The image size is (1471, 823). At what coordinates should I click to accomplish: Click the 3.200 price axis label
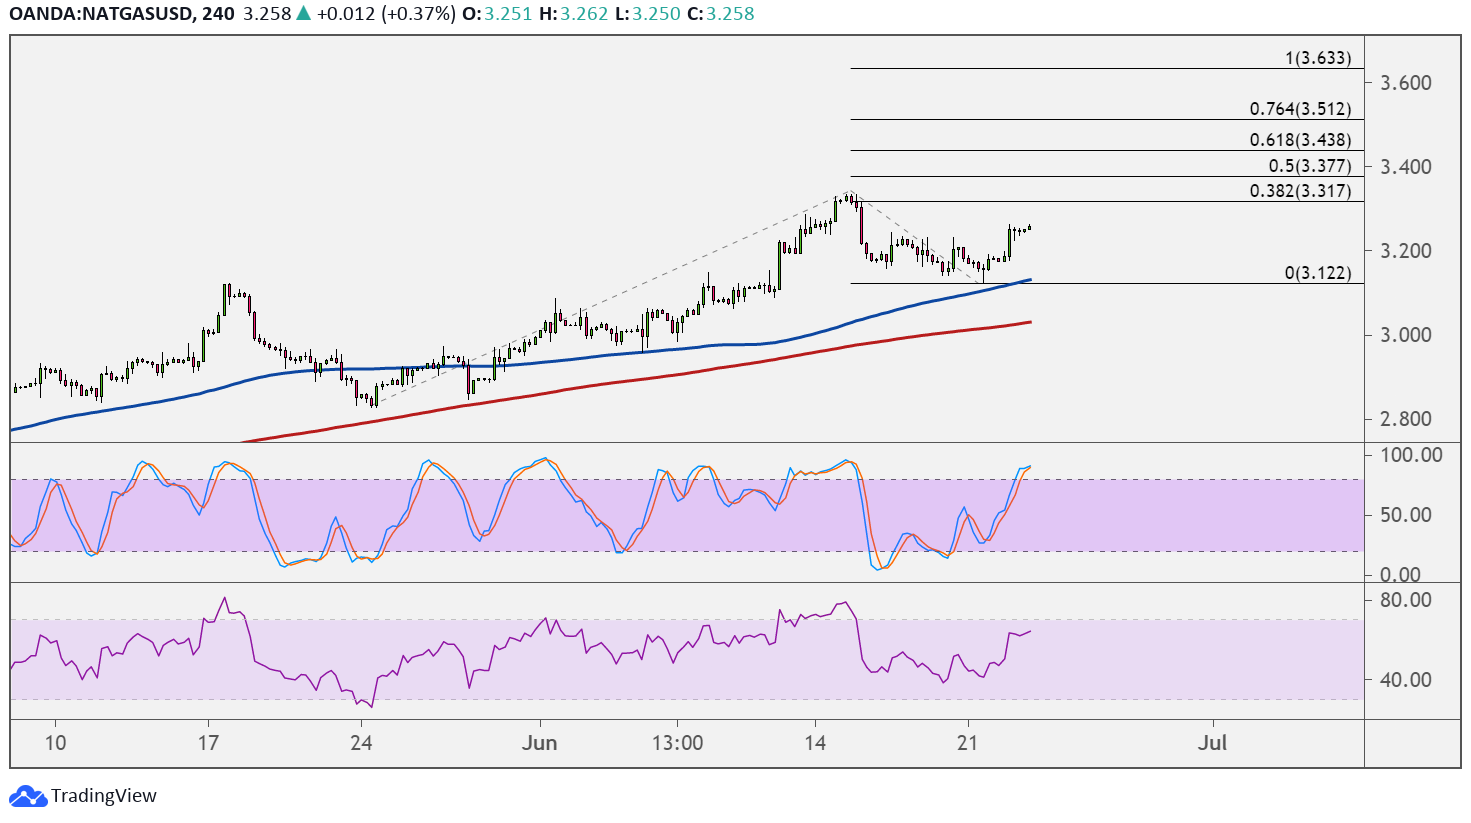coord(1406,251)
